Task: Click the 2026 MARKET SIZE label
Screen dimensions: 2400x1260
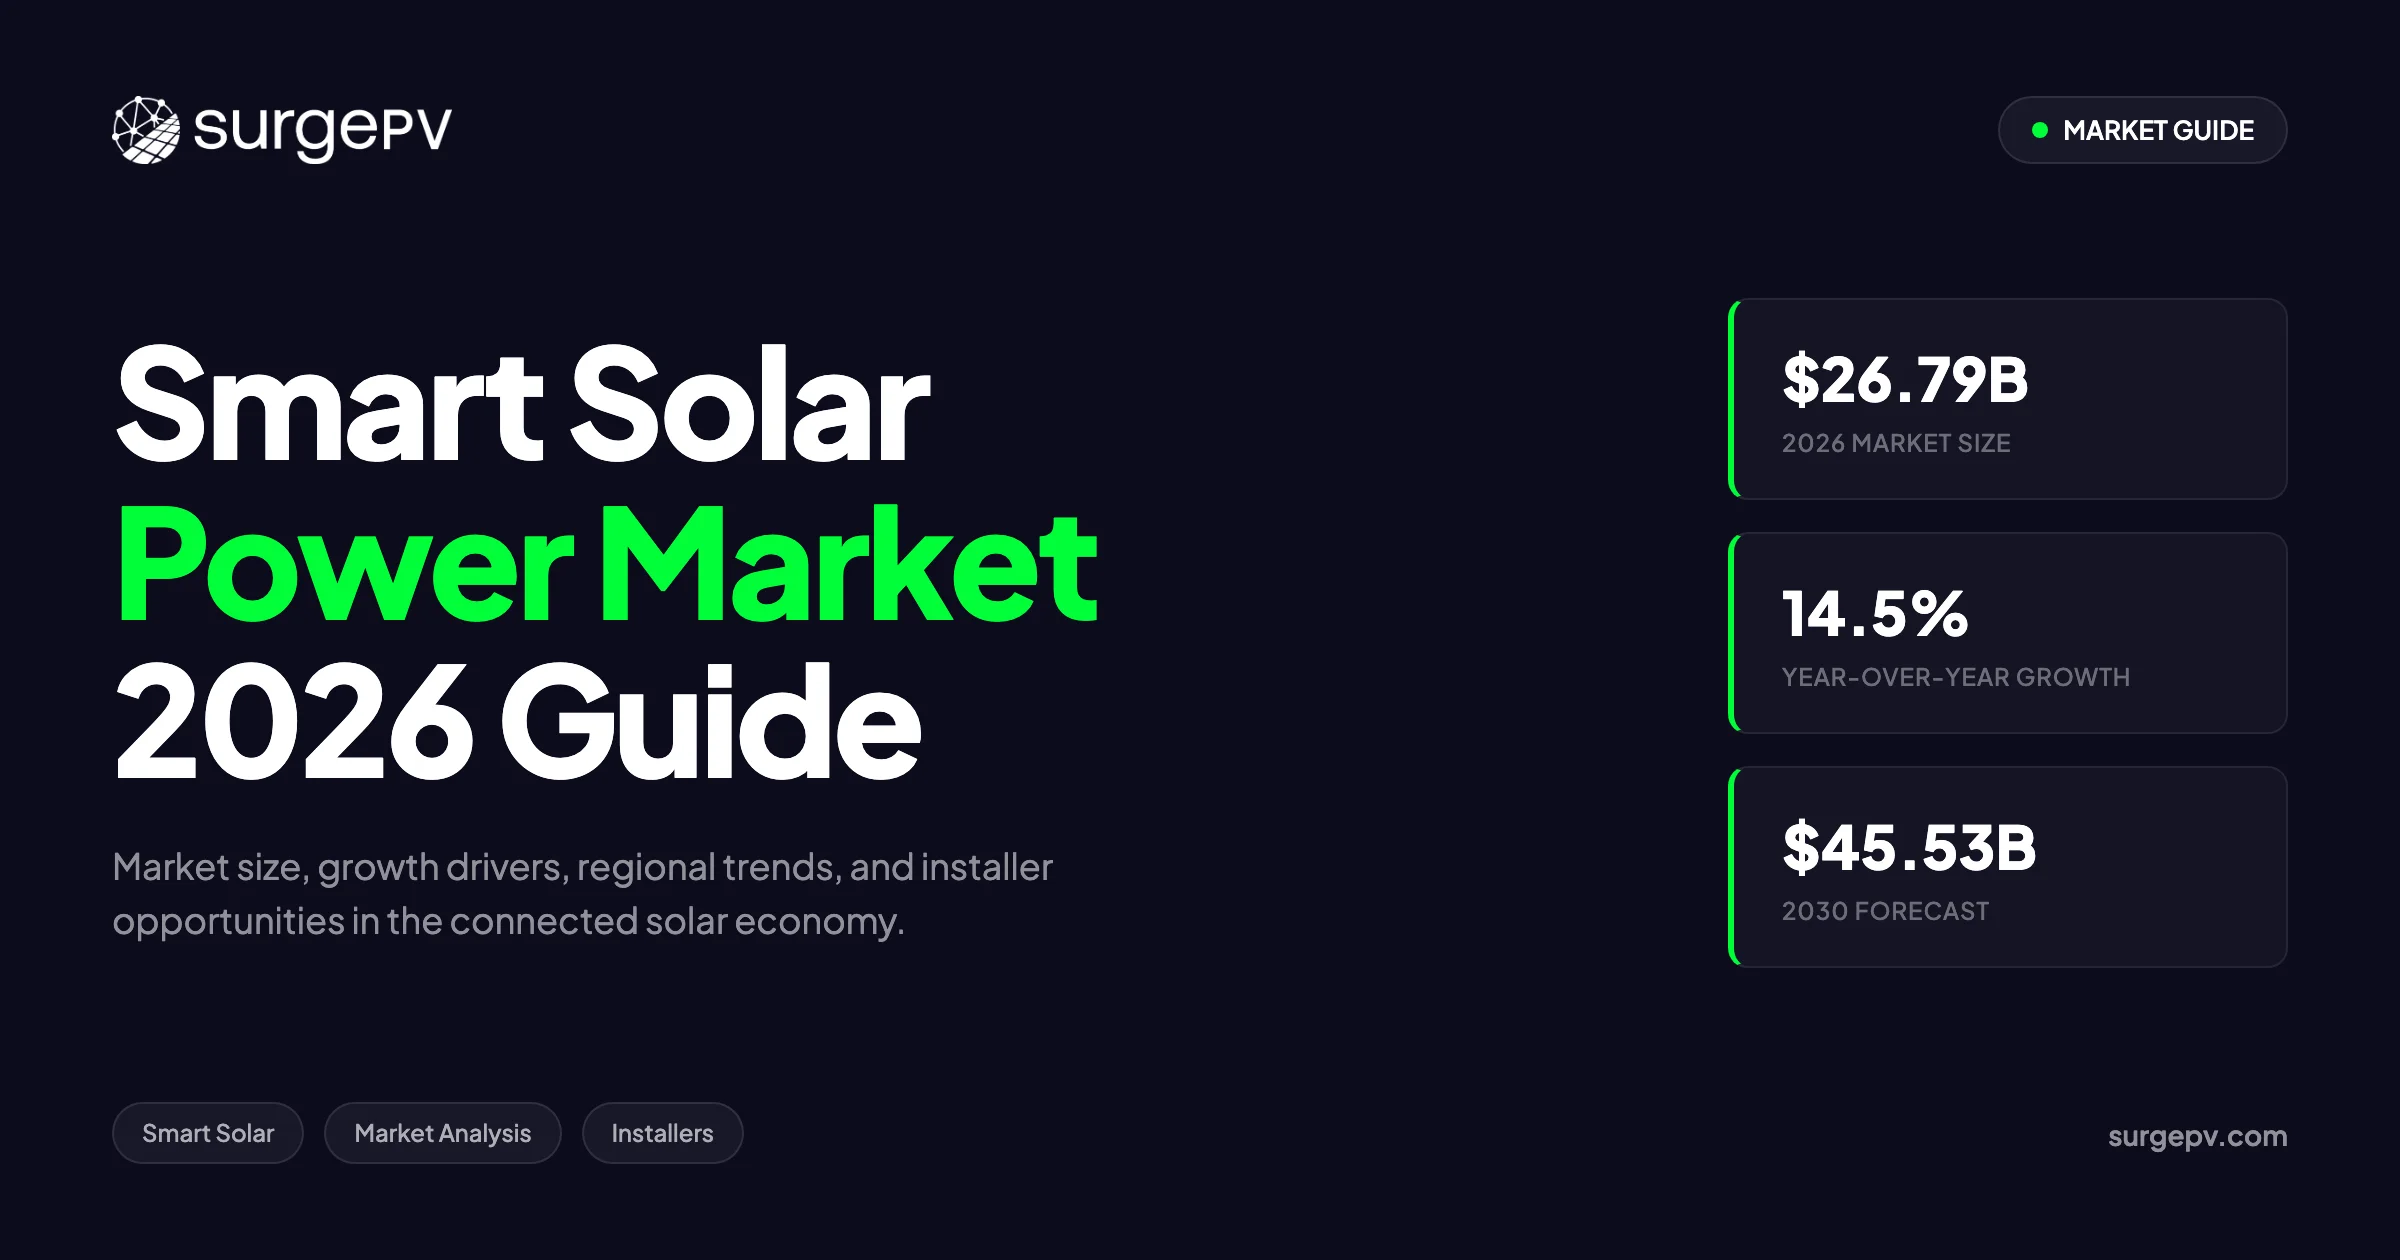Action: point(1896,443)
